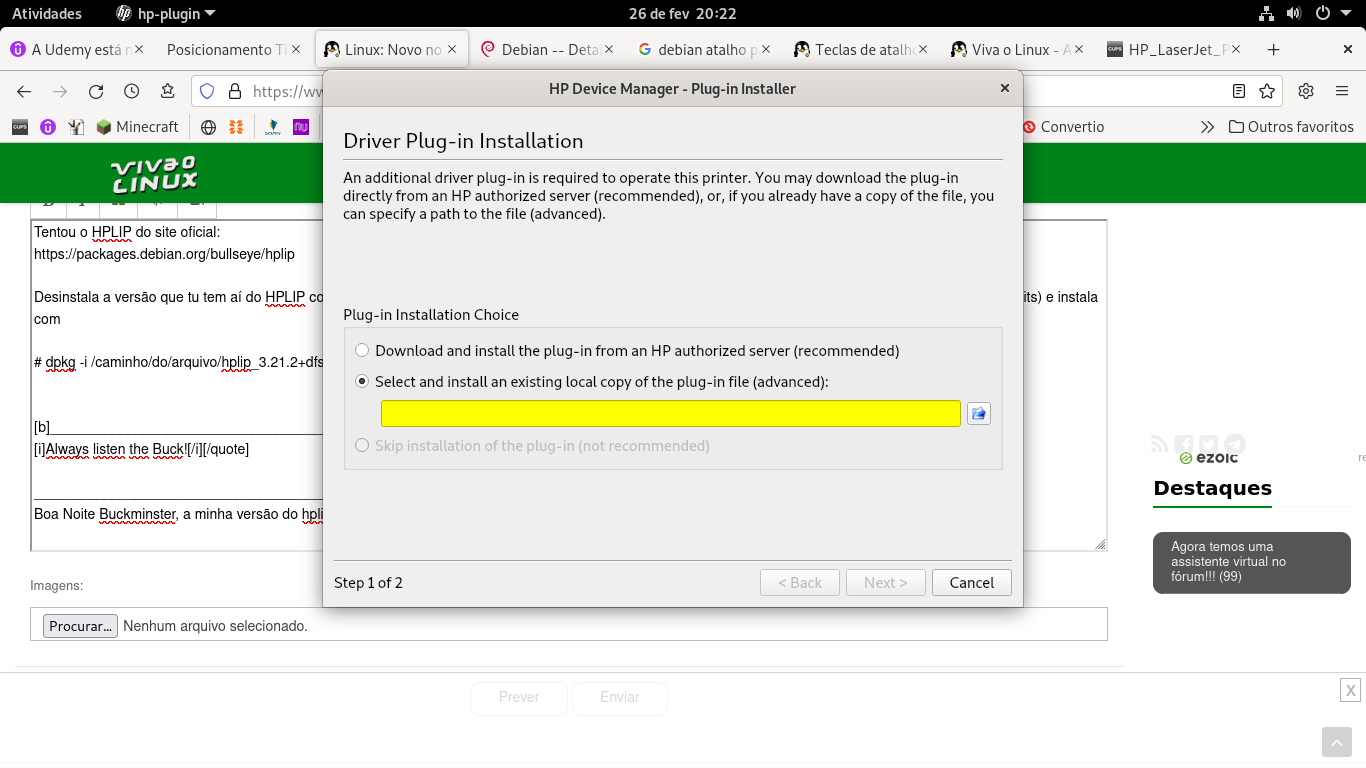Switch to the Debian -- Details tab

tap(549, 49)
